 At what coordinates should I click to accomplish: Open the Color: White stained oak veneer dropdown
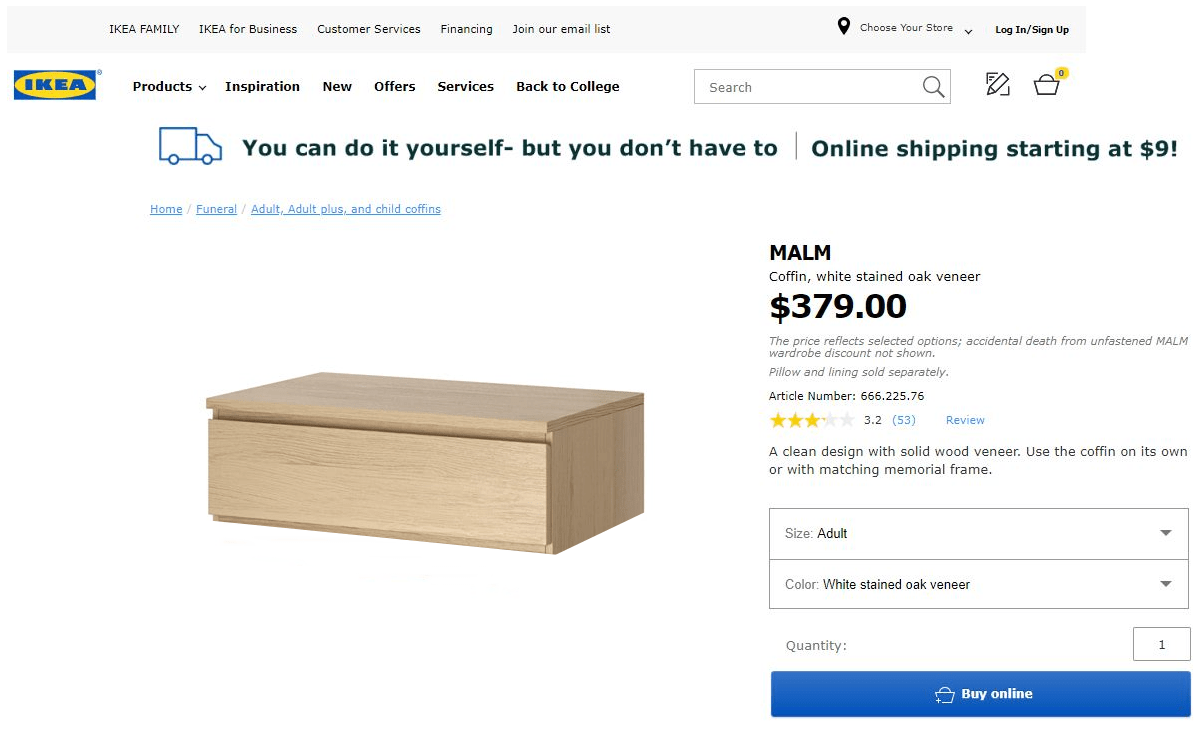[978, 584]
